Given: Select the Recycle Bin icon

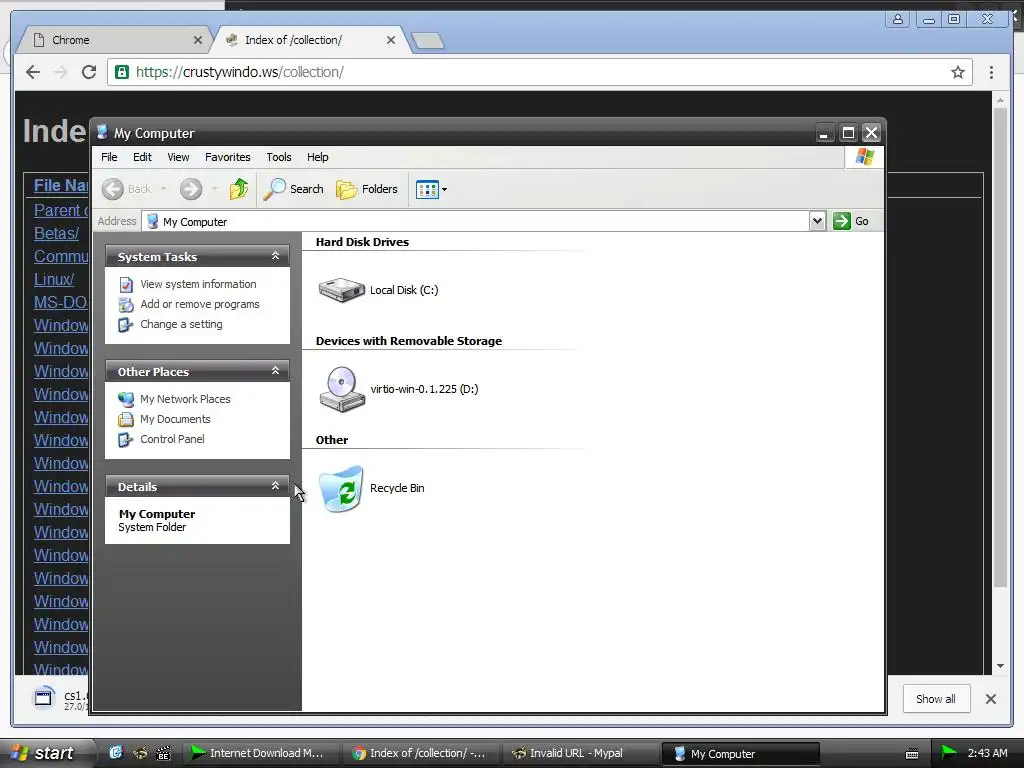Looking at the screenshot, I should click(341, 488).
